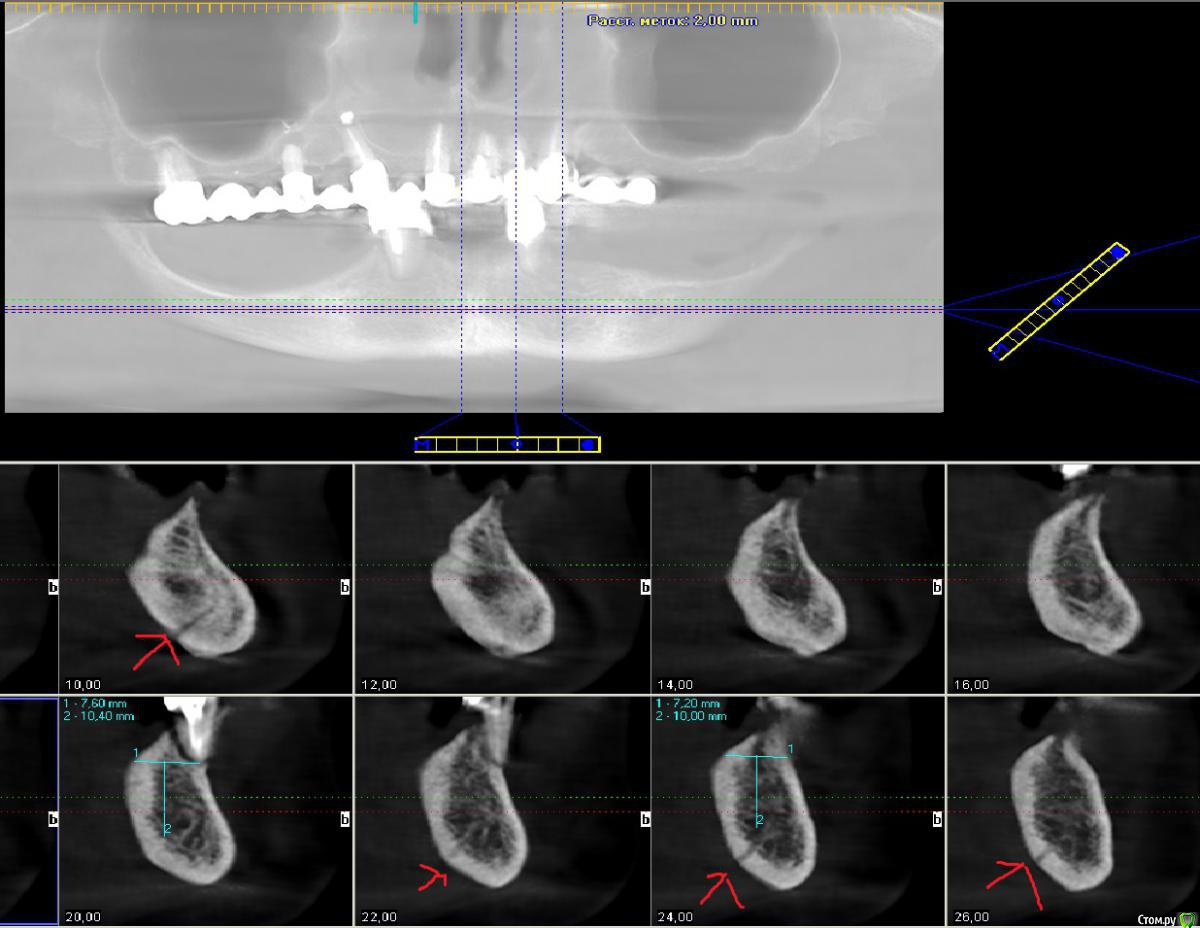The width and height of the screenshot is (1200, 928).
Task: Click the measurement text in slice 24,00
Action: (x=688, y=710)
